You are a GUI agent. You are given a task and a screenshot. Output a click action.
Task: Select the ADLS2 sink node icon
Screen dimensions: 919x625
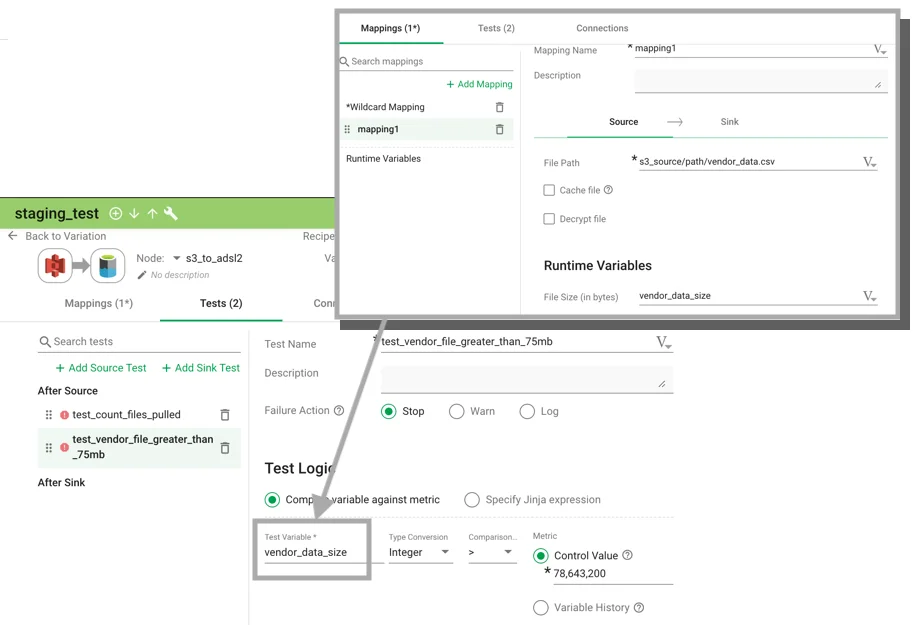point(107,265)
